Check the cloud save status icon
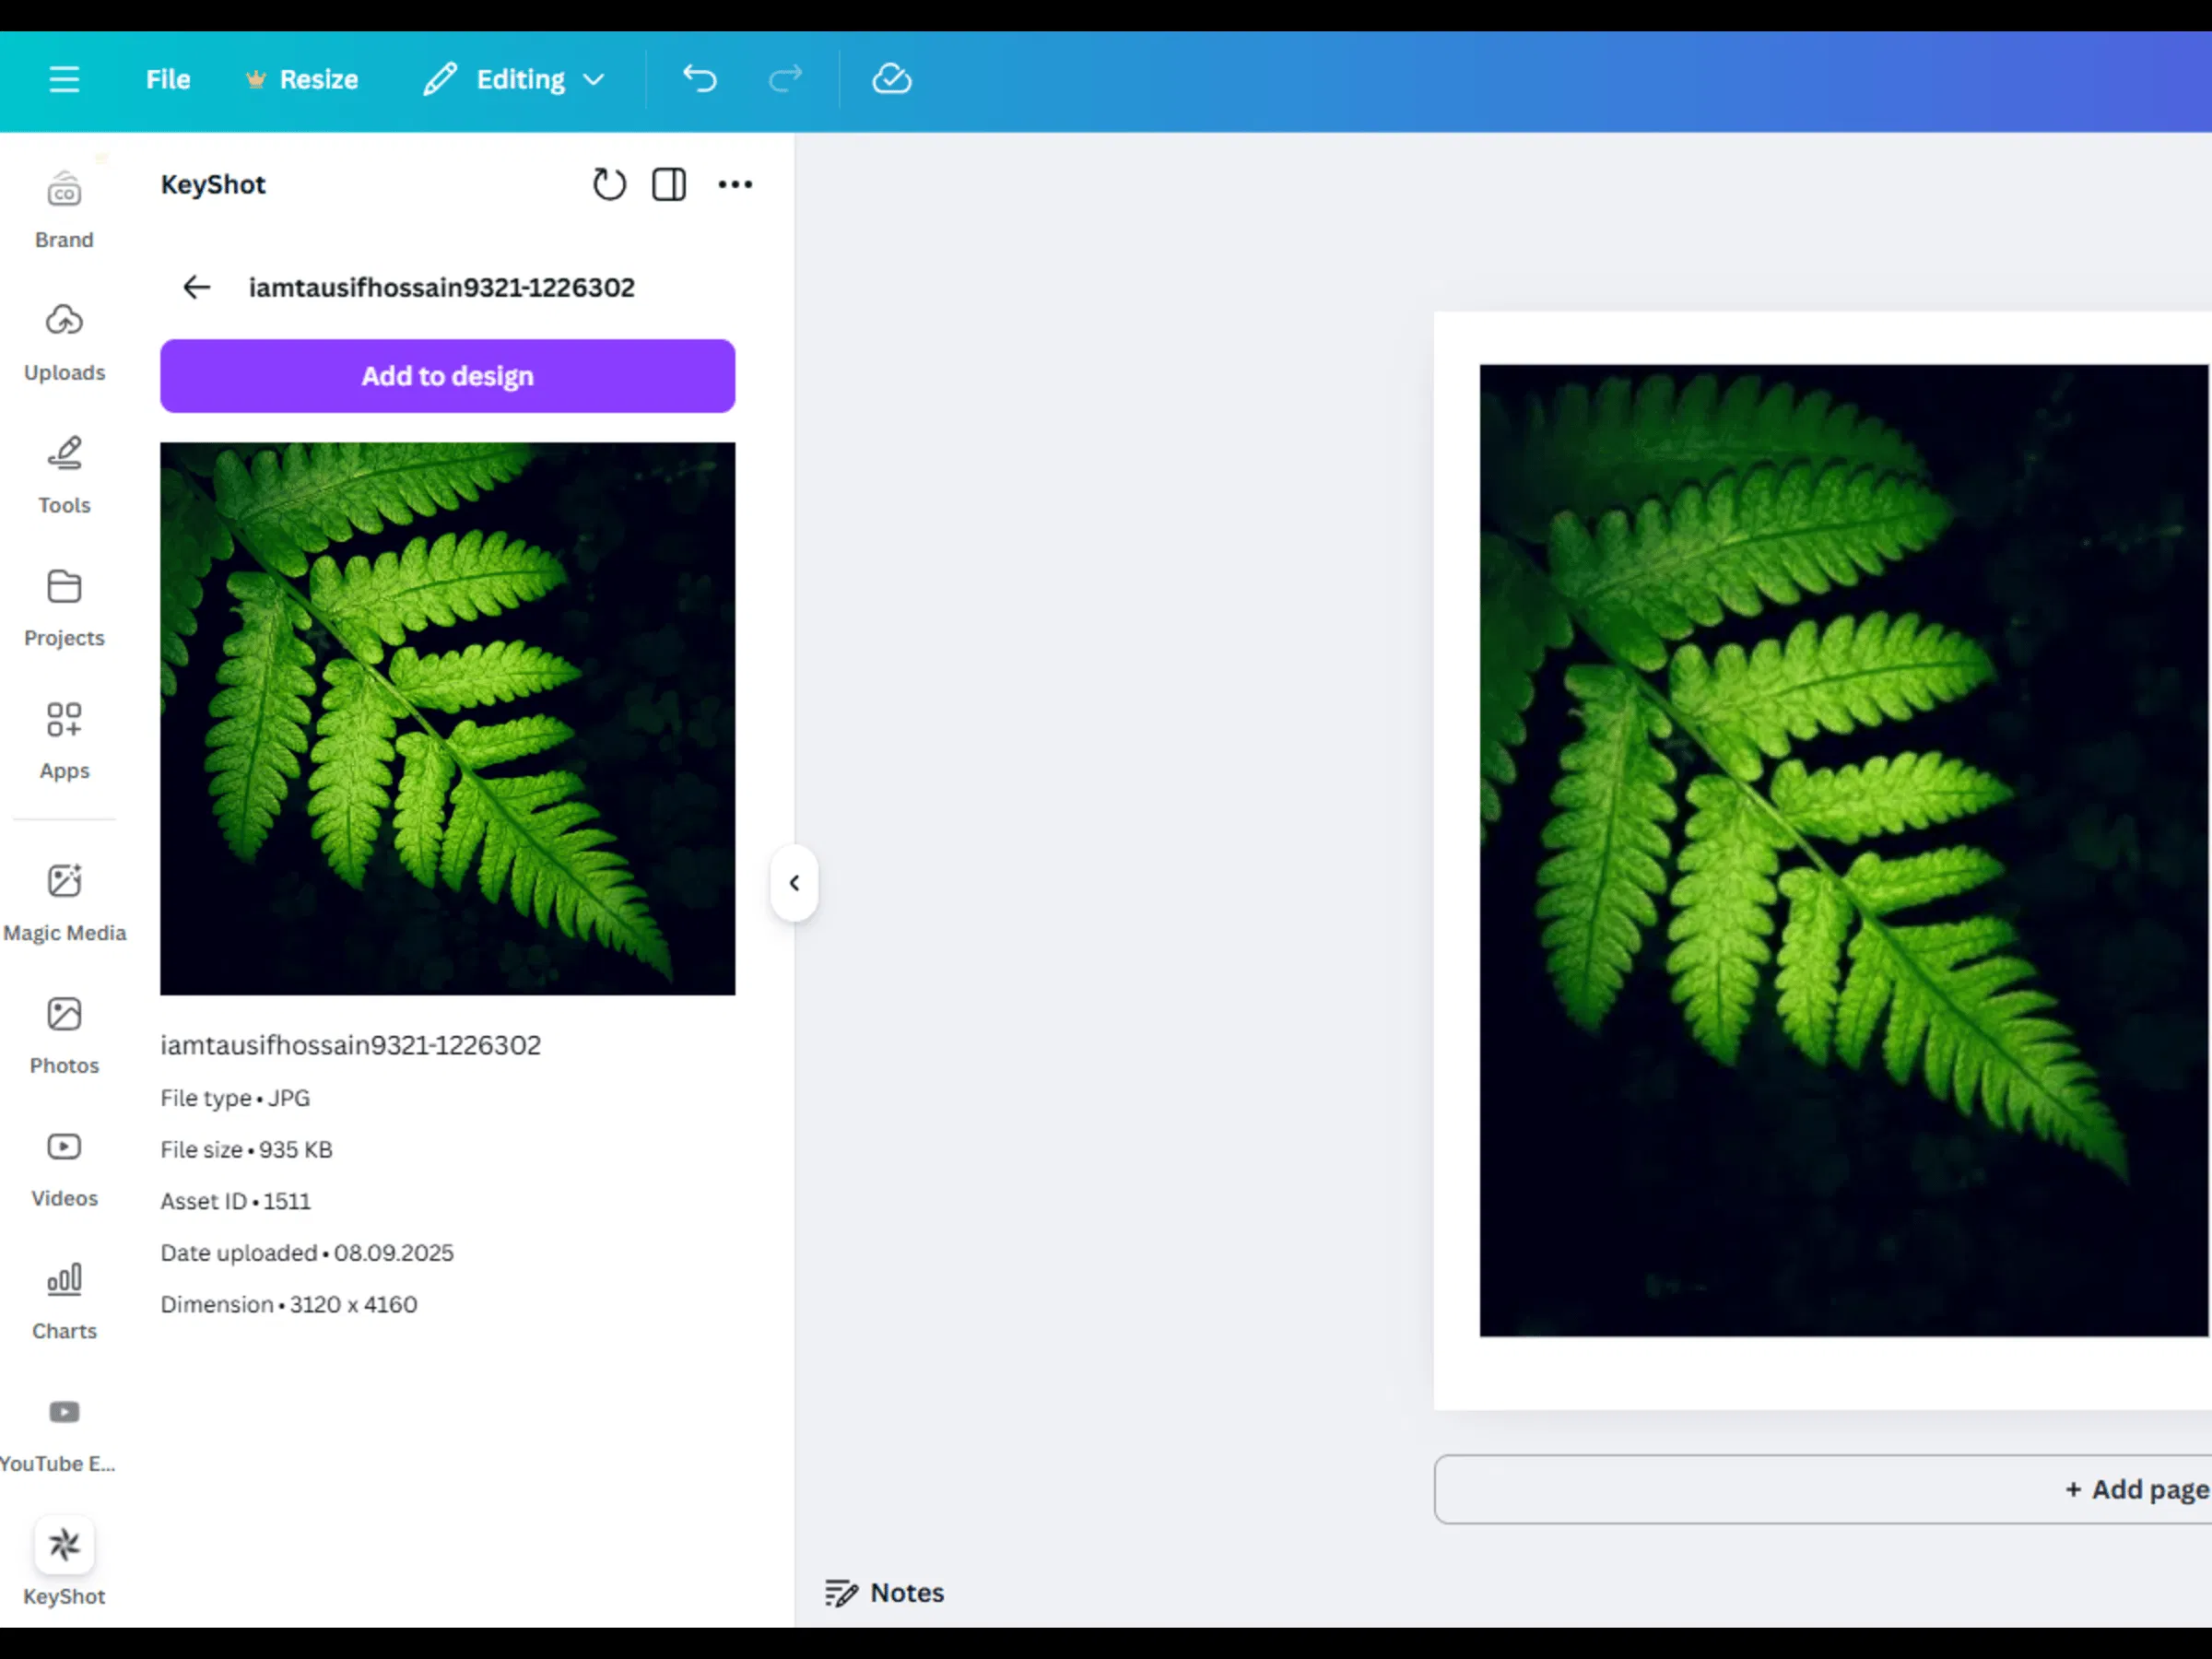The height and width of the screenshot is (1659, 2212). tap(891, 78)
